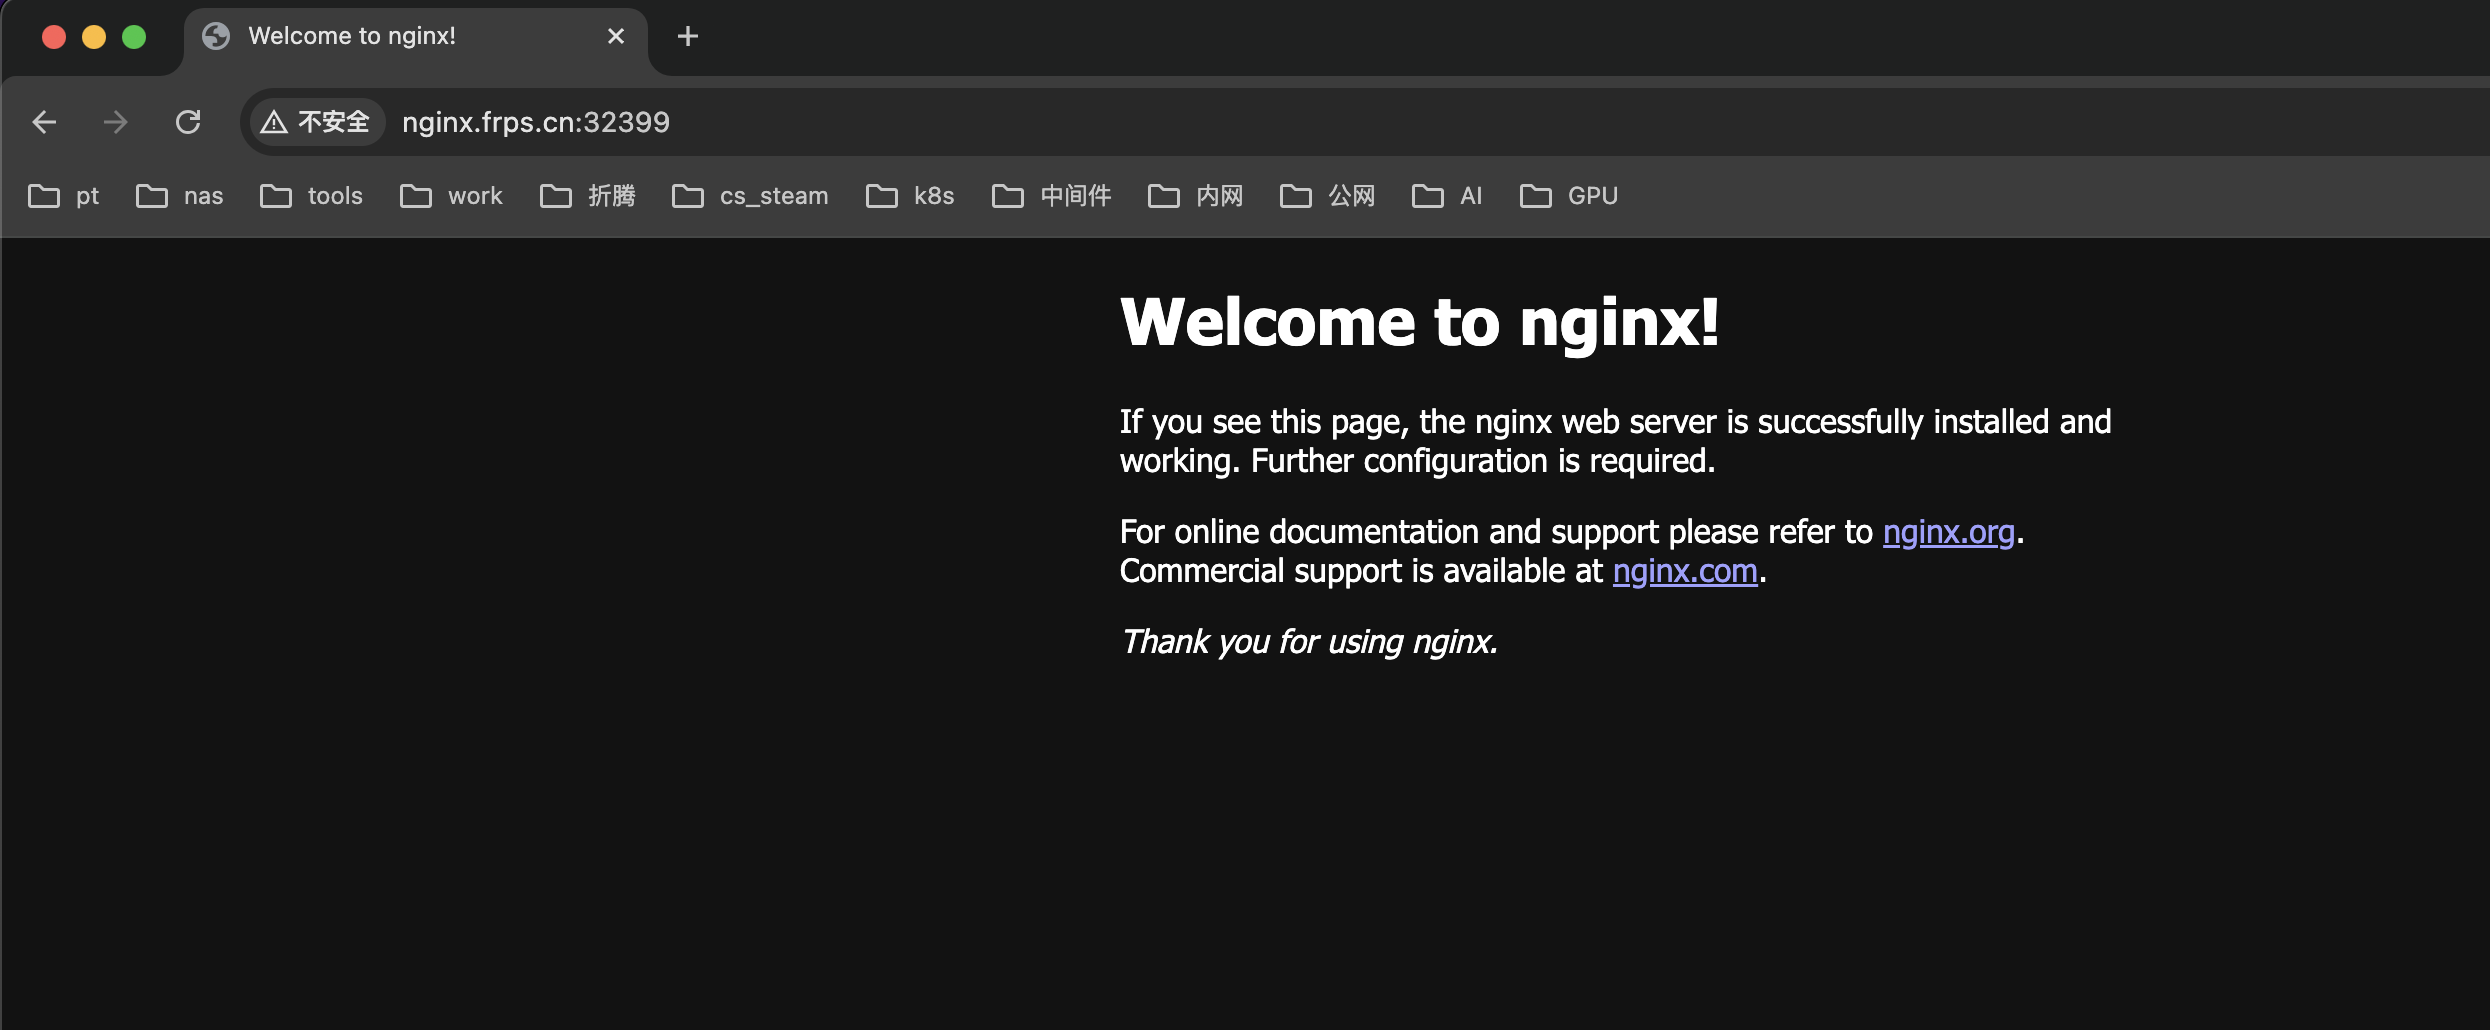The image size is (2490, 1030).
Task: Follow the nginx.org documentation link
Action: (1948, 531)
